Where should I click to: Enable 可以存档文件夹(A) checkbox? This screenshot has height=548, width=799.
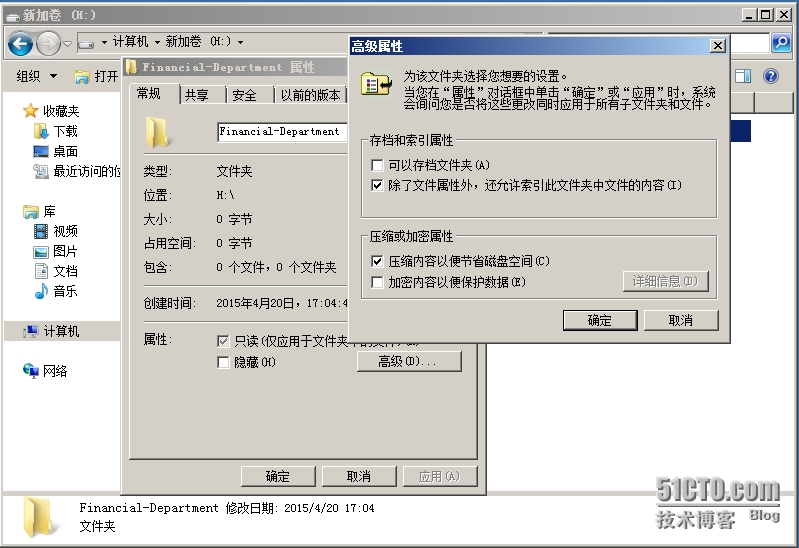click(377, 165)
